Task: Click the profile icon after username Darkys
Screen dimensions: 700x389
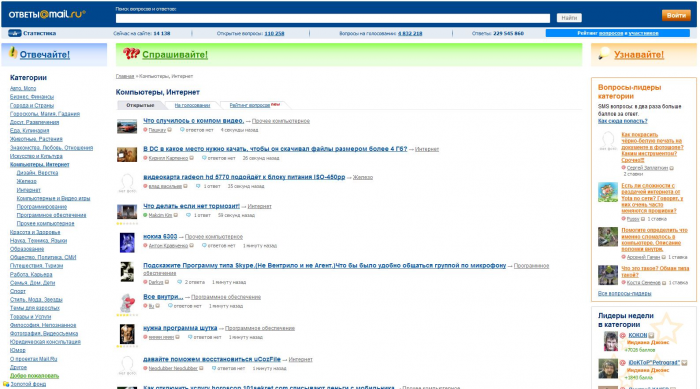Action: point(167,282)
